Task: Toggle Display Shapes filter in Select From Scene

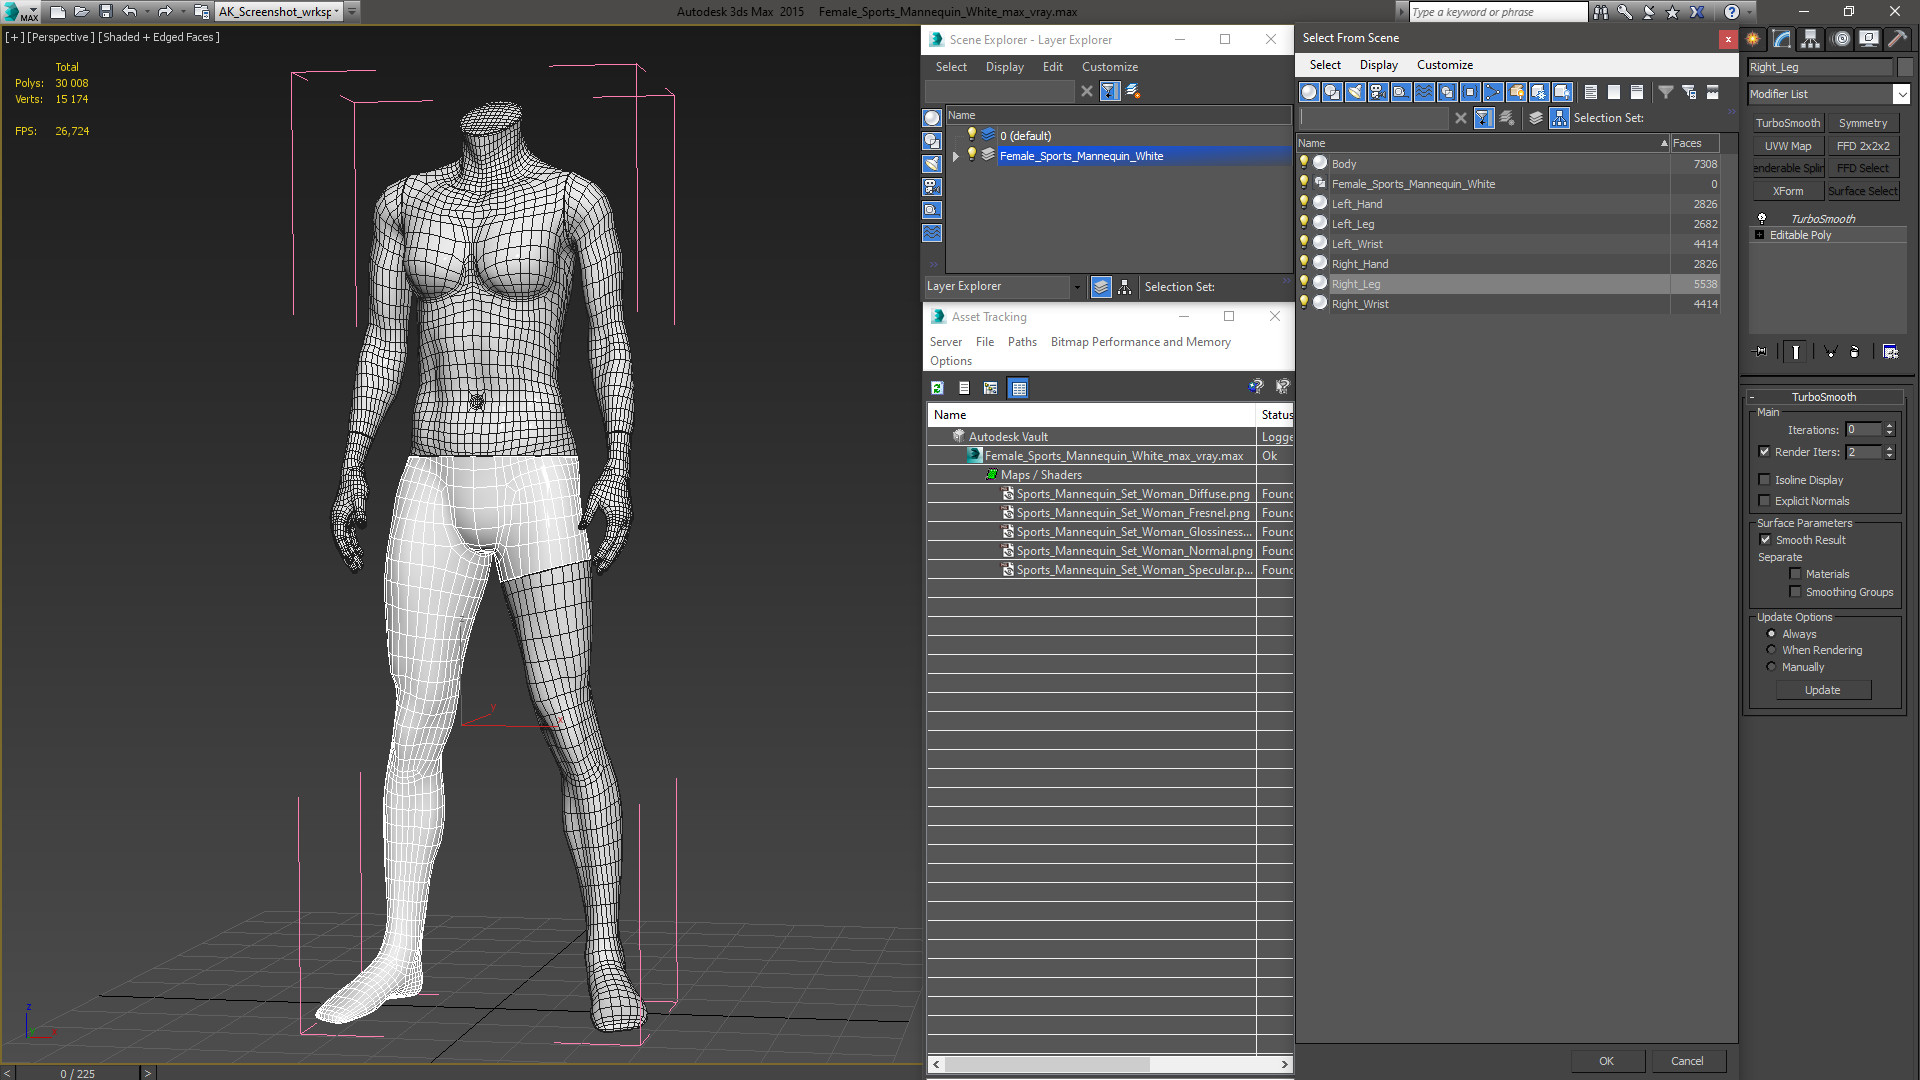Action: pyautogui.click(x=1332, y=92)
